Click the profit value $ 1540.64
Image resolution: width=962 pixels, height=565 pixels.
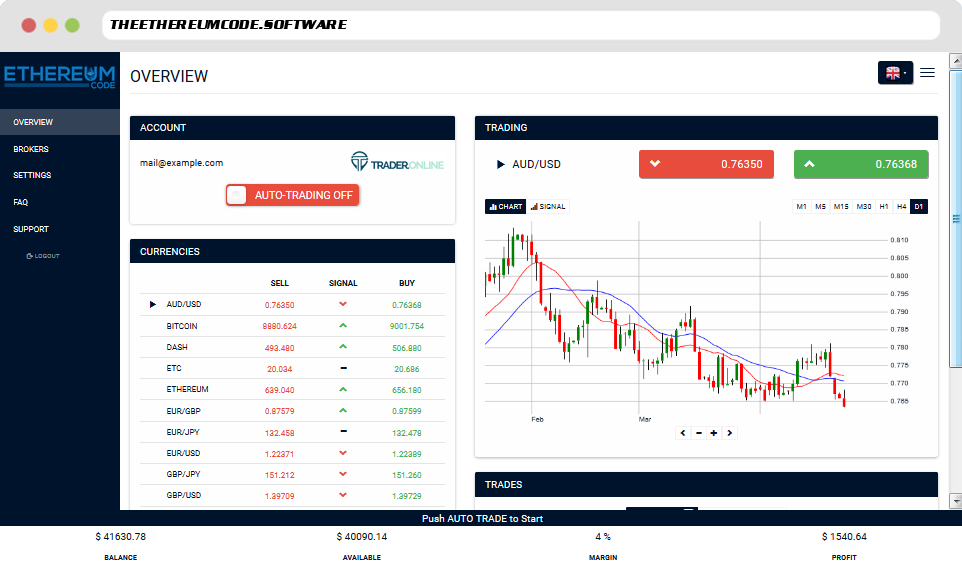tap(844, 537)
